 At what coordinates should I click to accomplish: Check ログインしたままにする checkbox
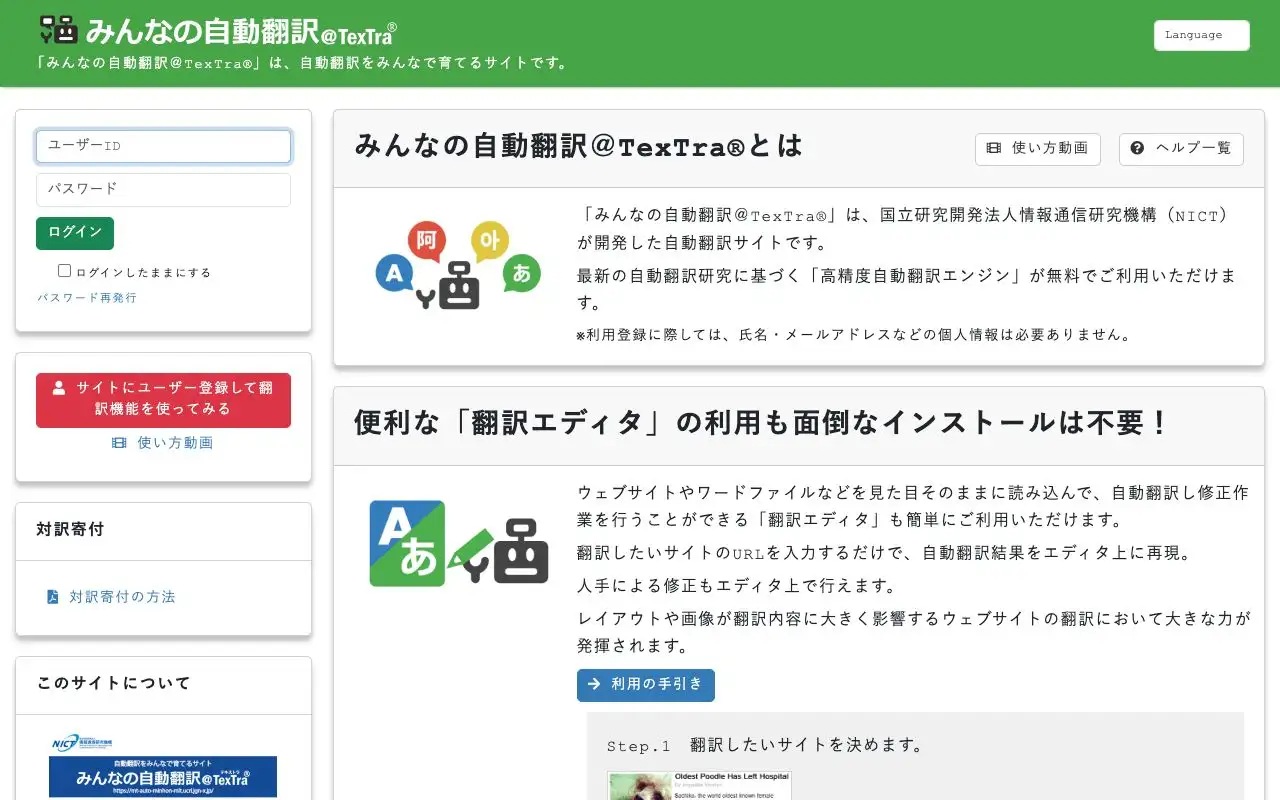tap(65, 271)
